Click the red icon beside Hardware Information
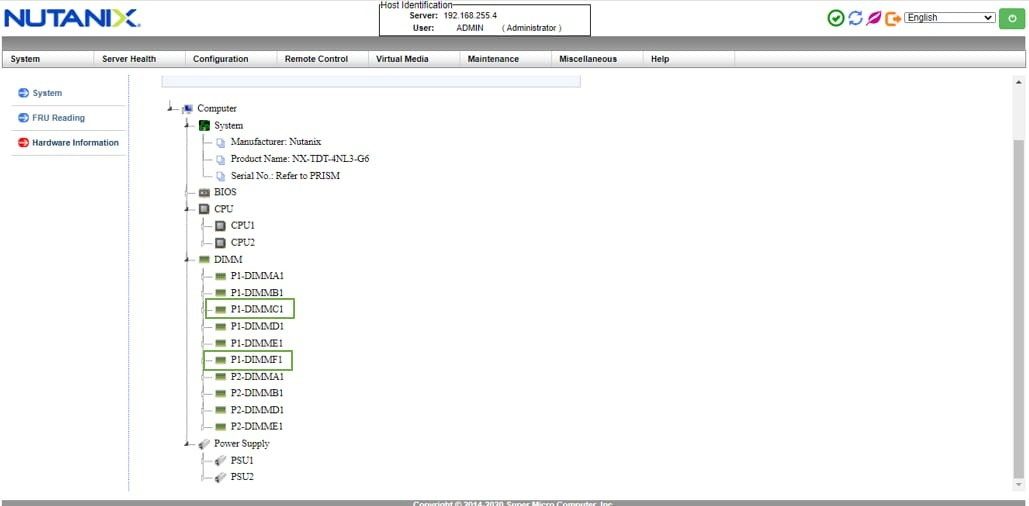The width and height of the screenshot is (1029, 506). point(24,143)
